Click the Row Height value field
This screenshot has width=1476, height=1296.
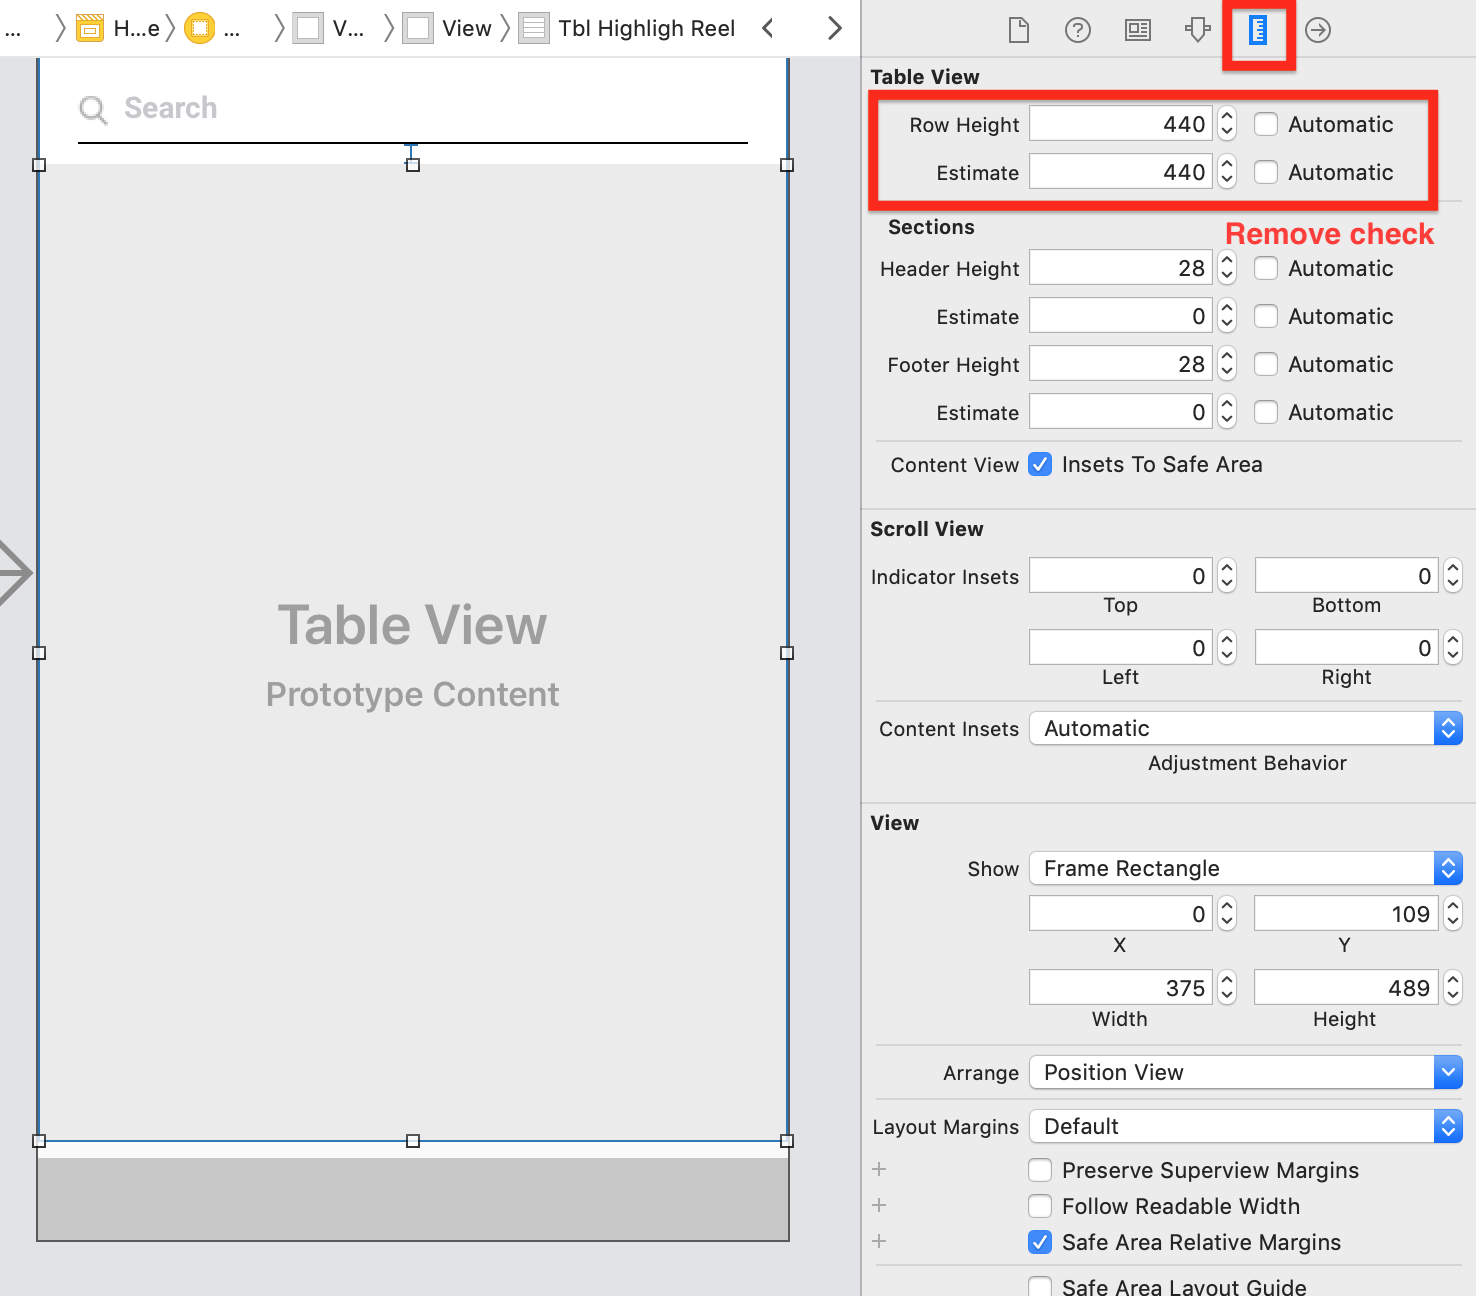point(1121,124)
